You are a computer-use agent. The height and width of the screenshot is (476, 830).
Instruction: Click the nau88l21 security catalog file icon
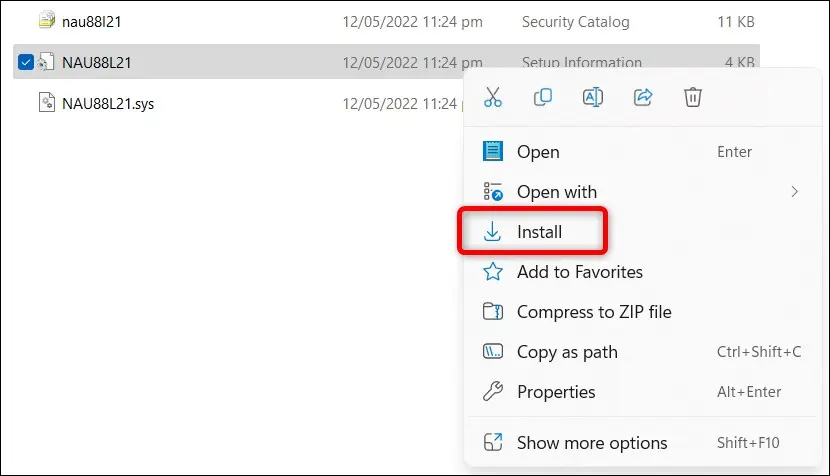pos(47,20)
